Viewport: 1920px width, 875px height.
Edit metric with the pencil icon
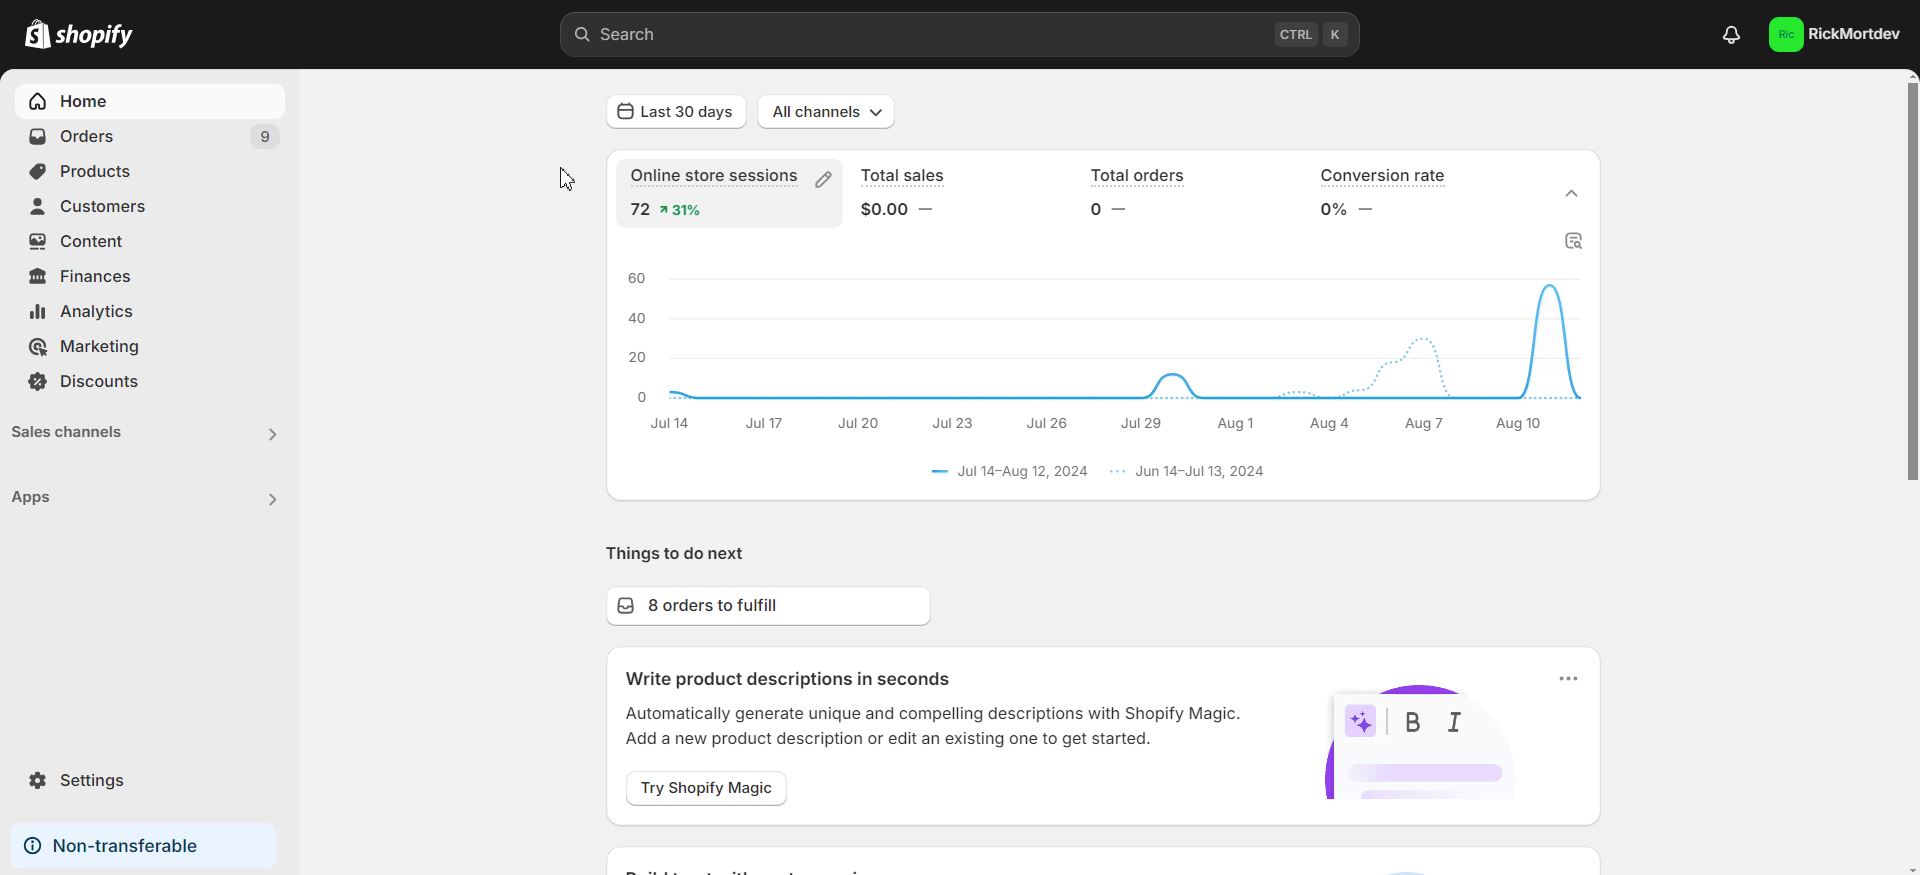823,180
